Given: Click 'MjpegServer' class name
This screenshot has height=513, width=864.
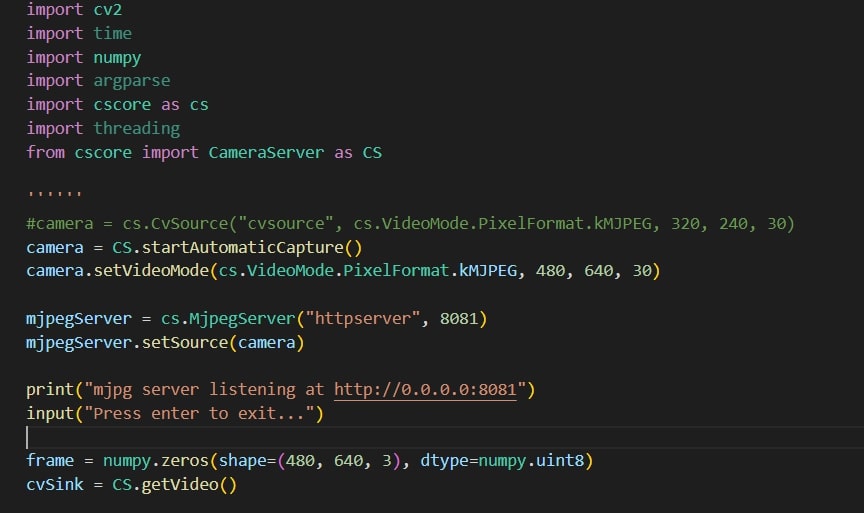Looking at the screenshot, I should pos(242,318).
